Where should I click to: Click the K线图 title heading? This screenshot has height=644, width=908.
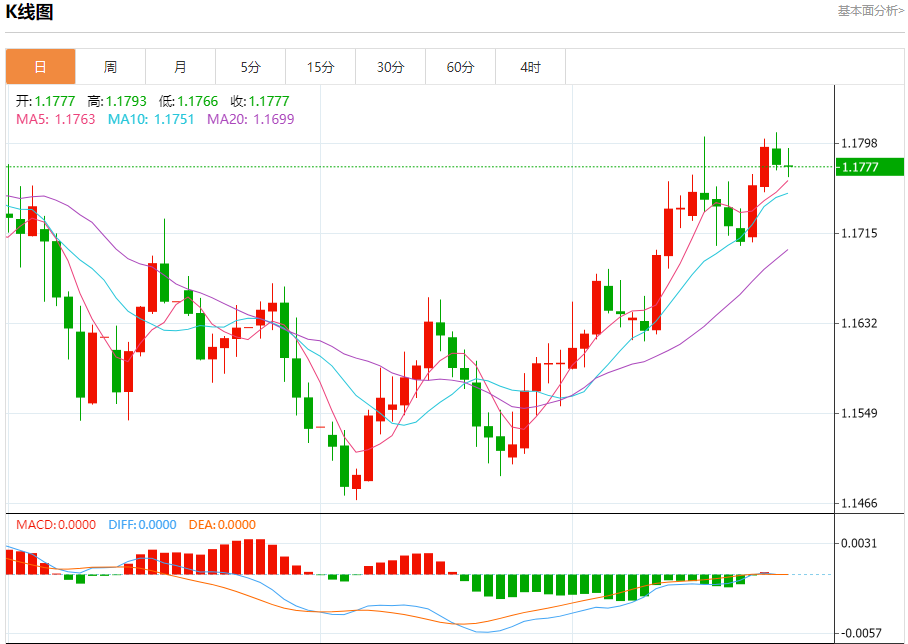click(30, 12)
